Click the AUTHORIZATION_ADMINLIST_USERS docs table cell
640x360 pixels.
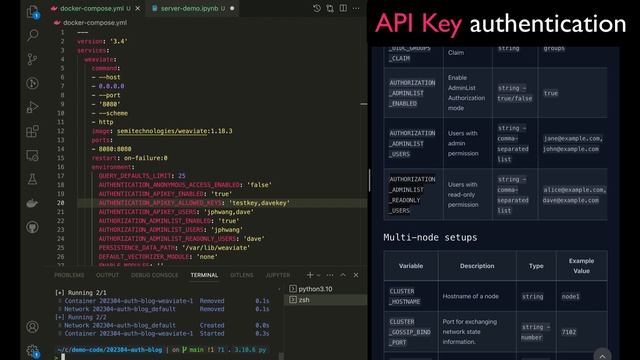[x=412, y=143]
